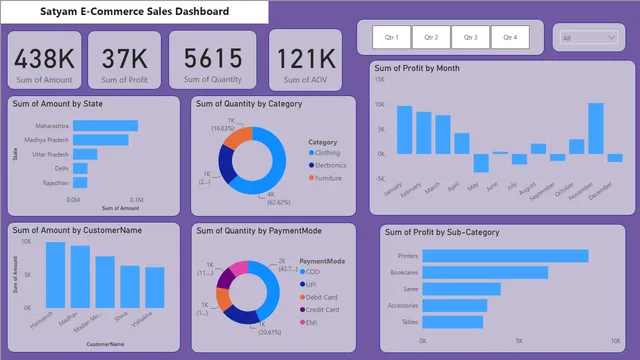Click the 5615 Sum of Quantity card
This screenshot has height=360, width=640.
(x=213, y=60)
